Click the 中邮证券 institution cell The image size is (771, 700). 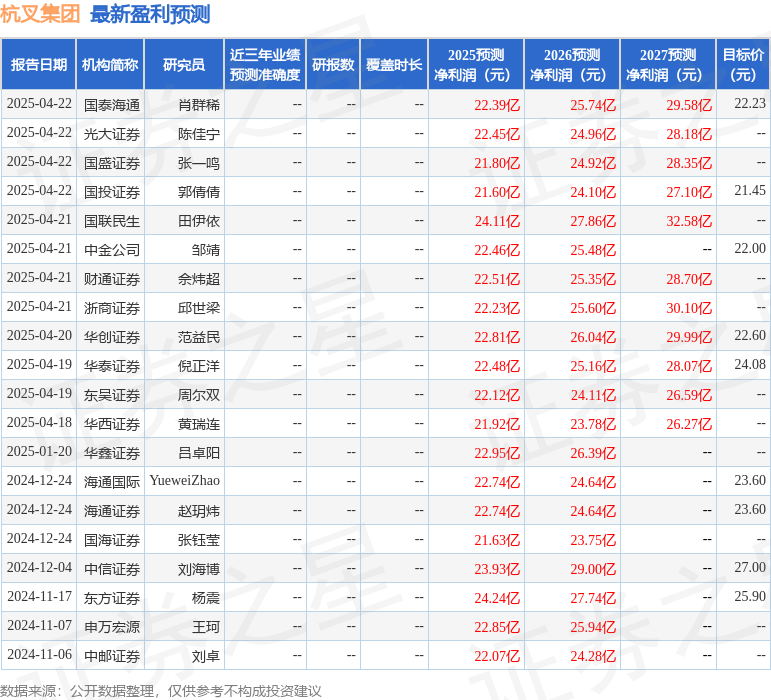click(112, 656)
